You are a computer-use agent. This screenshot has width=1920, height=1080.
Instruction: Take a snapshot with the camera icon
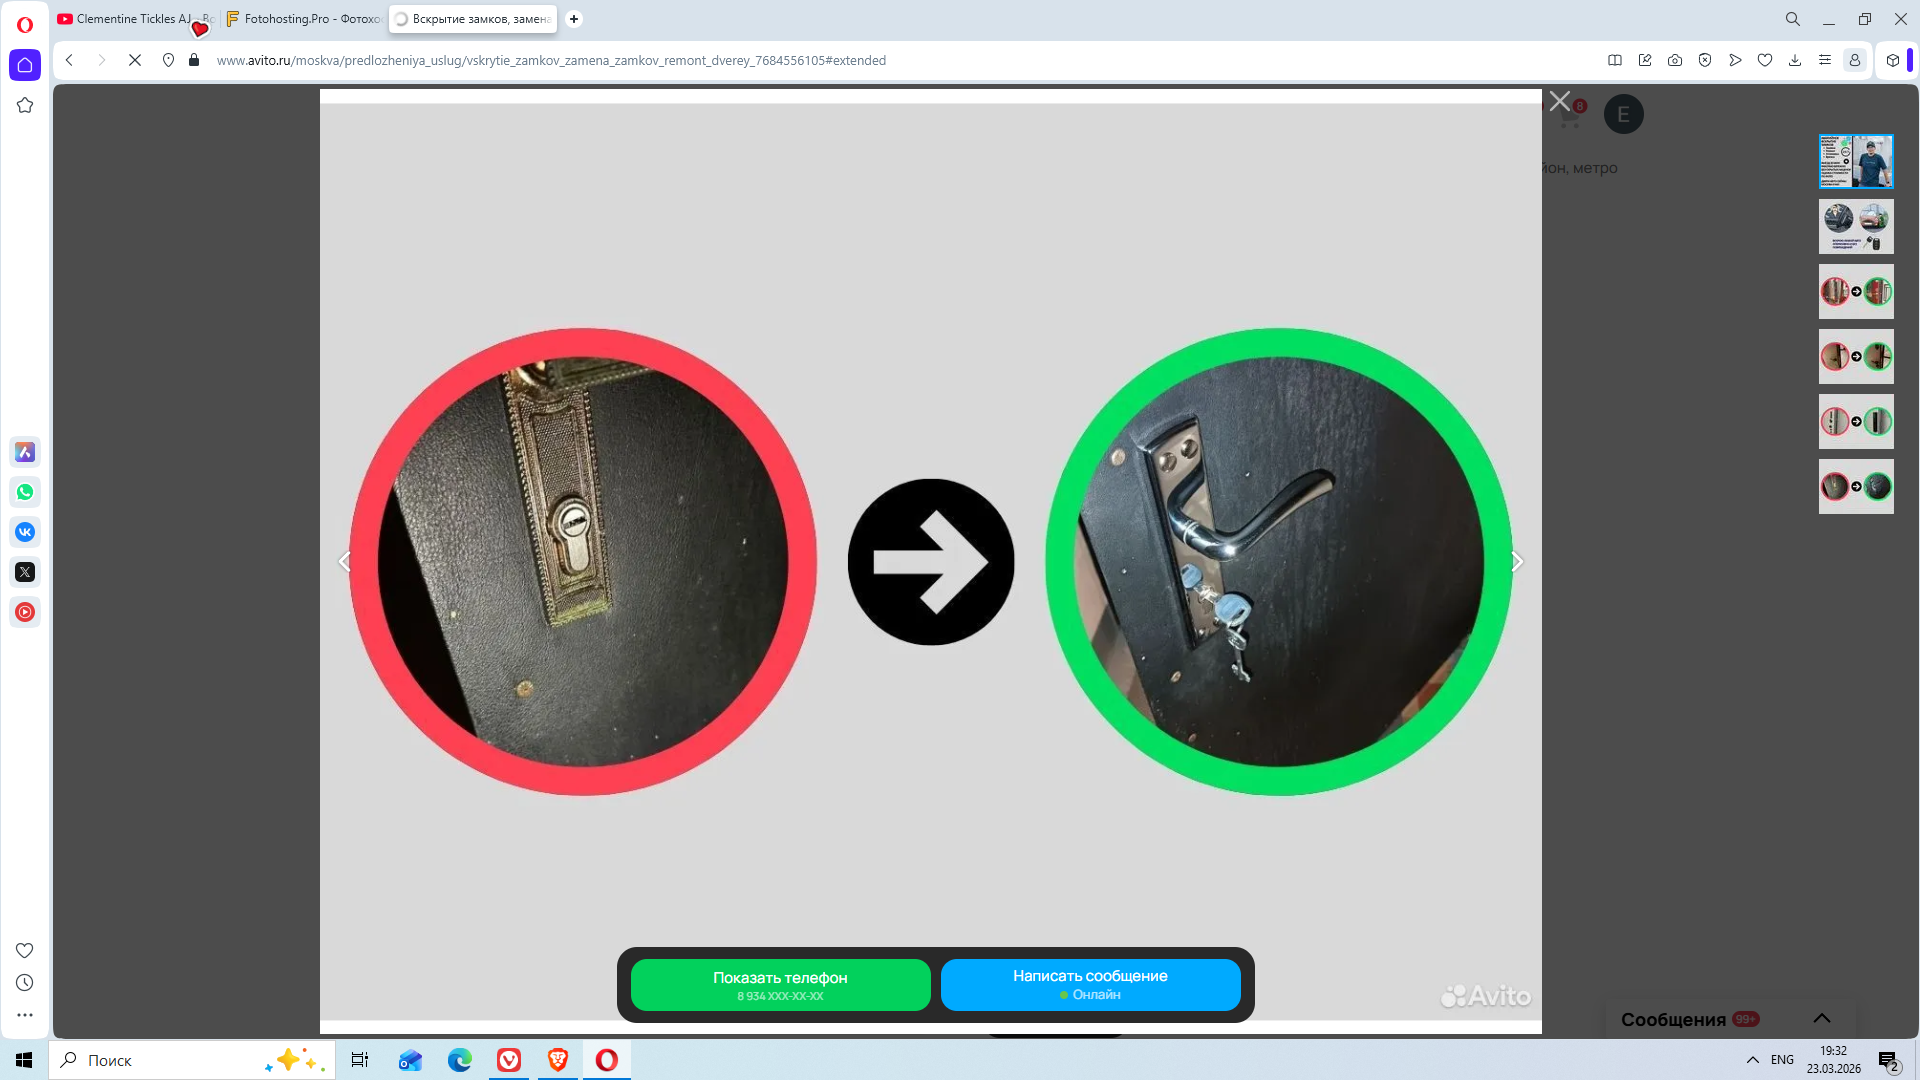click(1675, 60)
